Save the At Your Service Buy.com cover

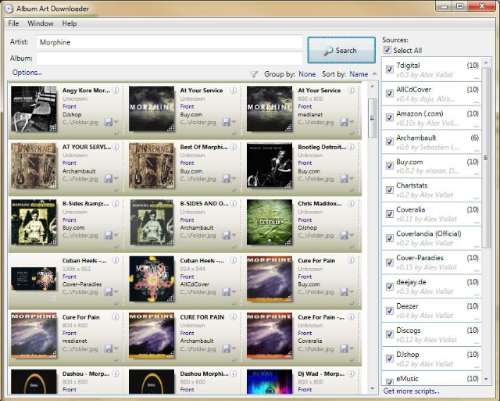(x=226, y=122)
